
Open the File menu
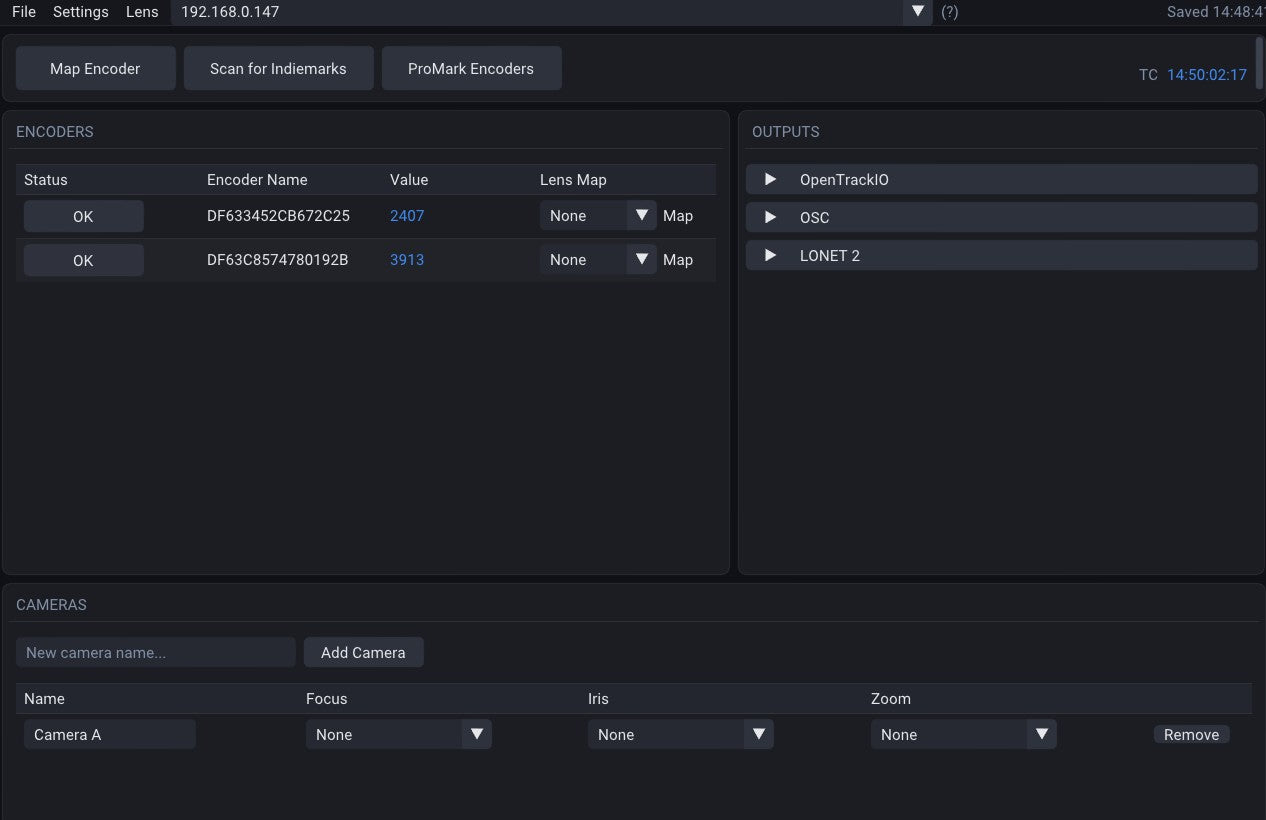[x=24, y=12]
